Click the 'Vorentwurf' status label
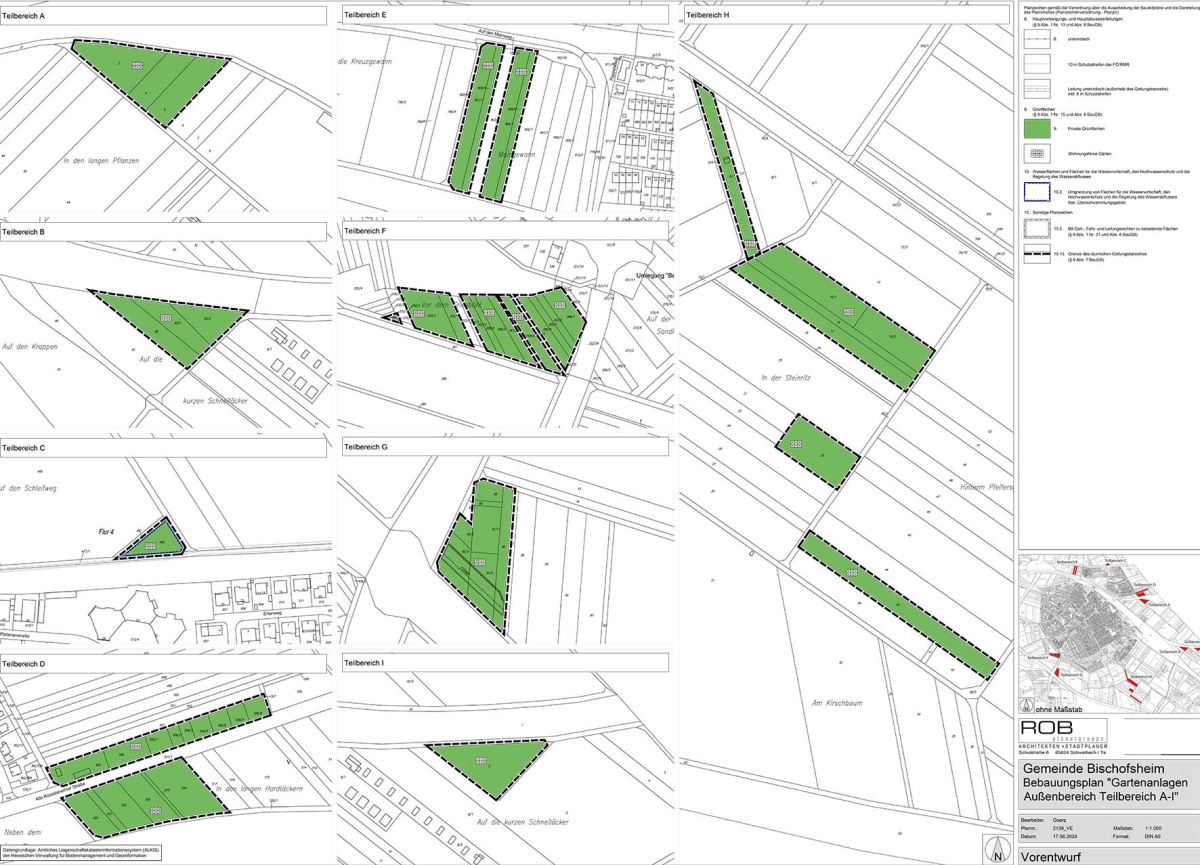 pos(1052,856)
